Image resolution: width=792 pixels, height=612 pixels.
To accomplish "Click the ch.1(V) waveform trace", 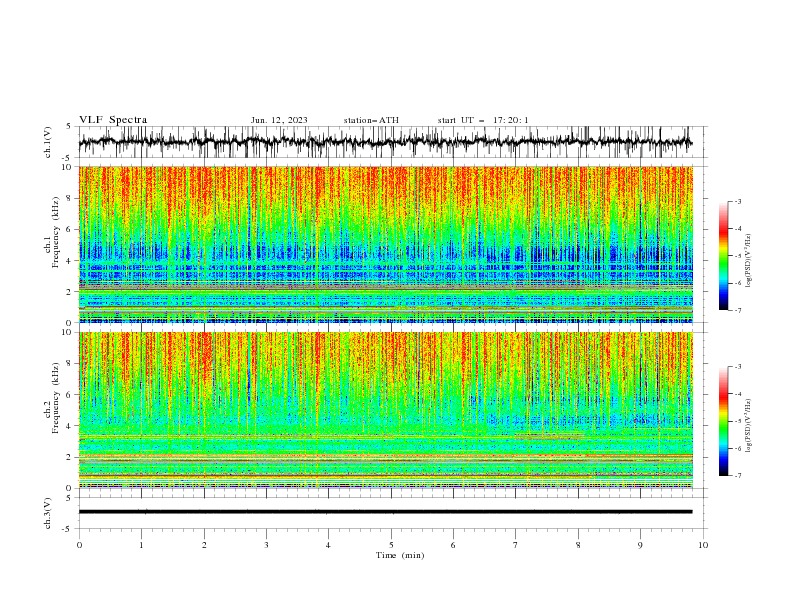I will click(x=386, y=142).
